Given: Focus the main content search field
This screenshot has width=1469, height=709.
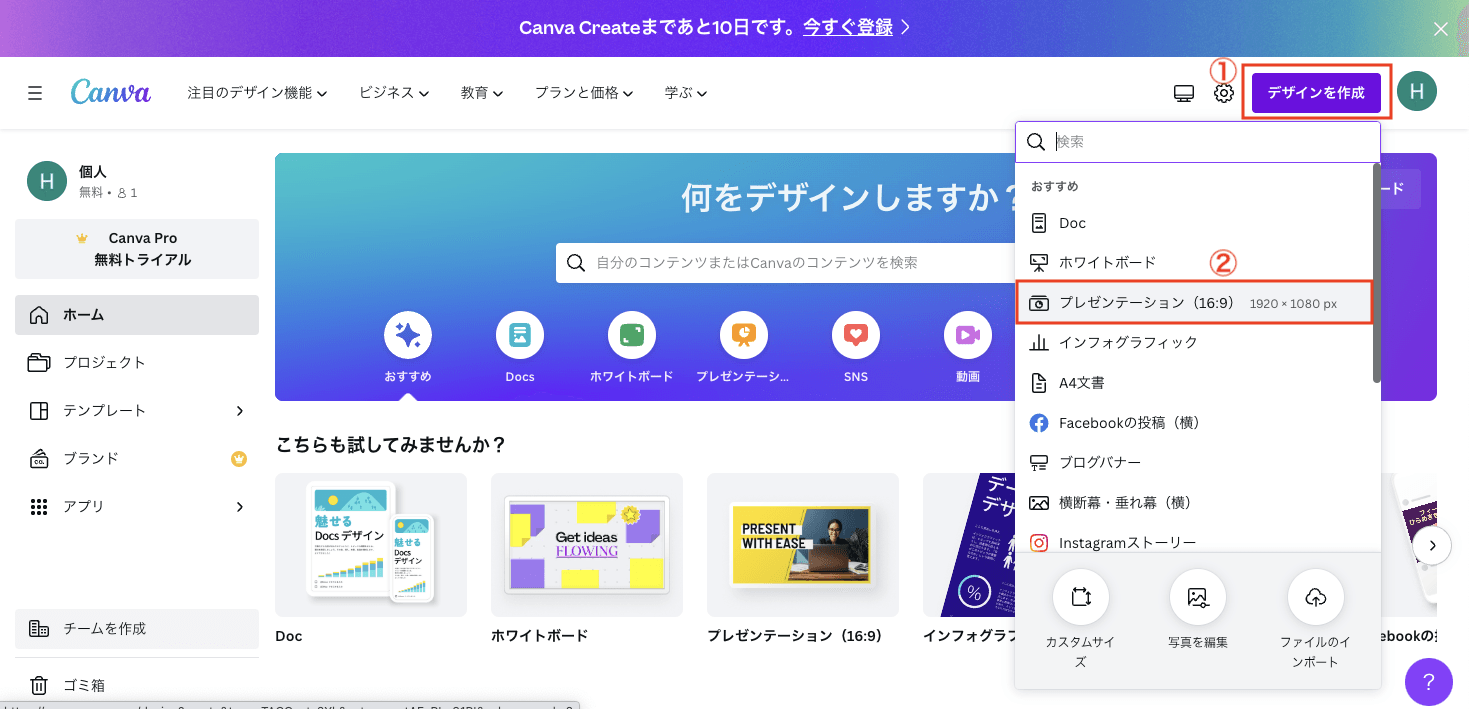Looking at the screenshot, I should tap(784, 263).
